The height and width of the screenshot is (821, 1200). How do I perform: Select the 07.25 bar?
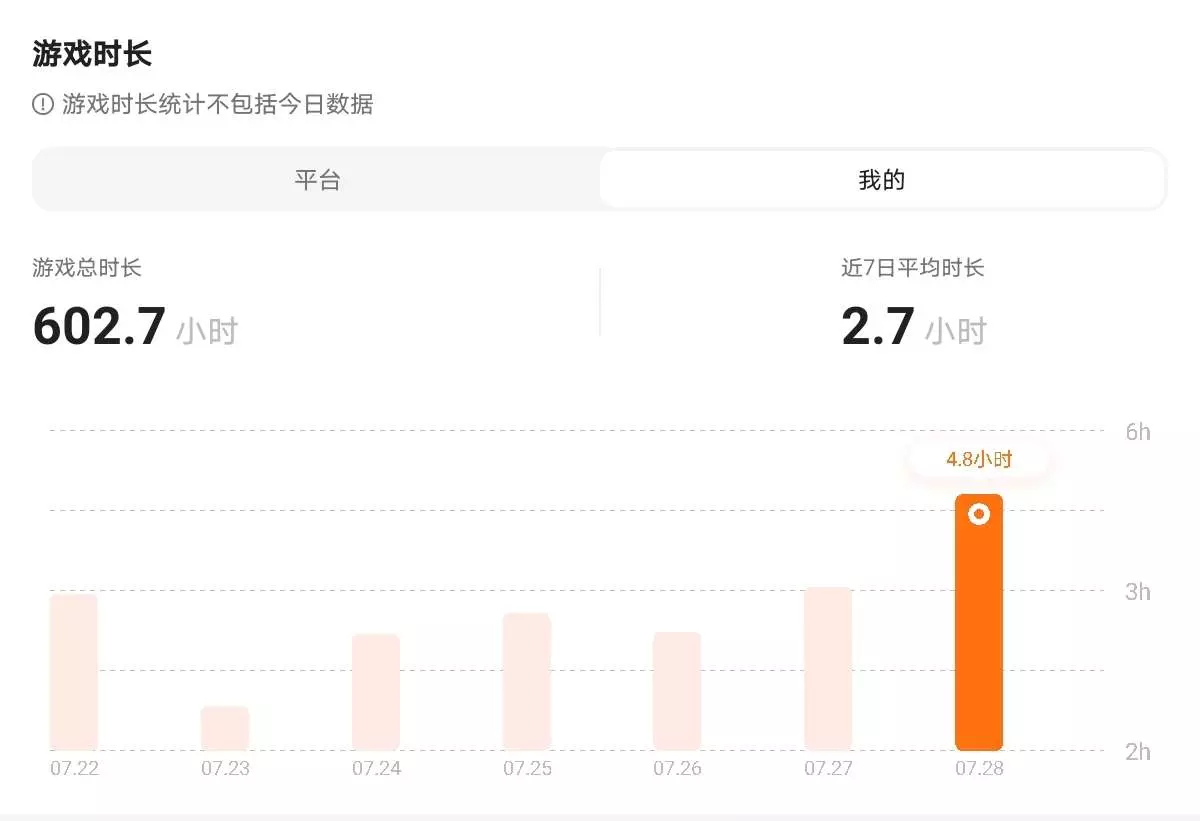pyautogui.click(x=527, y=681)
